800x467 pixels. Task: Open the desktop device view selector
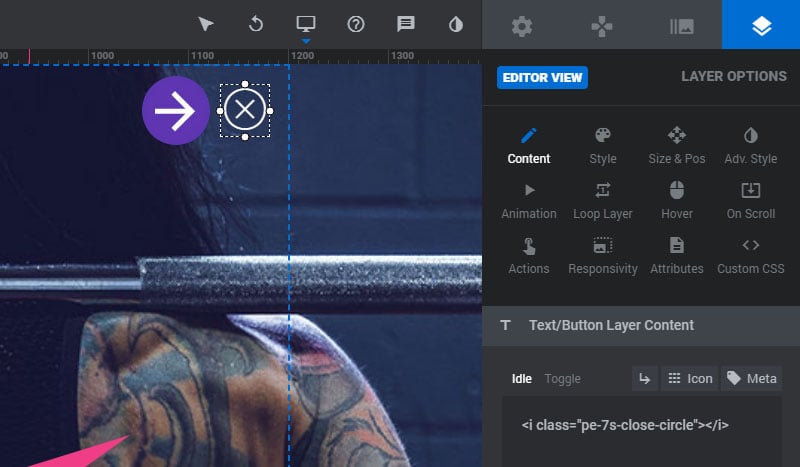pyautogui.click(x=306, y=24)
